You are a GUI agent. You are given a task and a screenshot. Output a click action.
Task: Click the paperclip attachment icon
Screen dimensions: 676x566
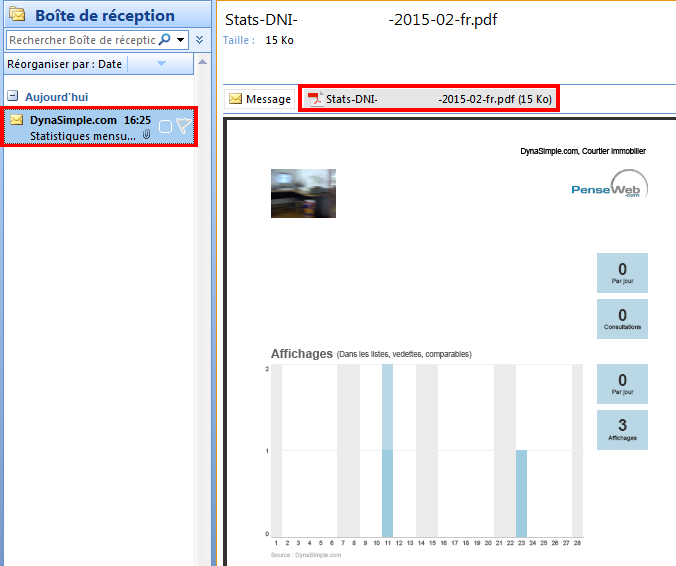[146, 134]
